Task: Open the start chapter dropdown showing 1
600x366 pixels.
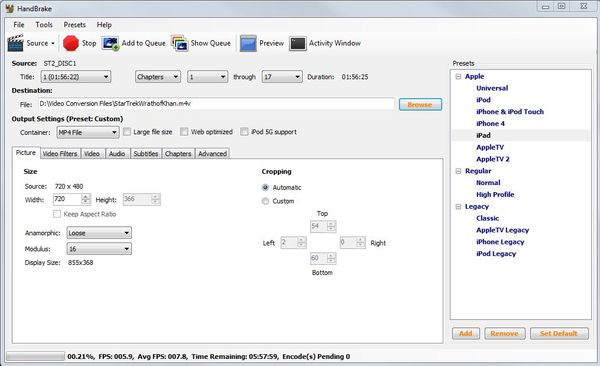Action: click(207, 77)
